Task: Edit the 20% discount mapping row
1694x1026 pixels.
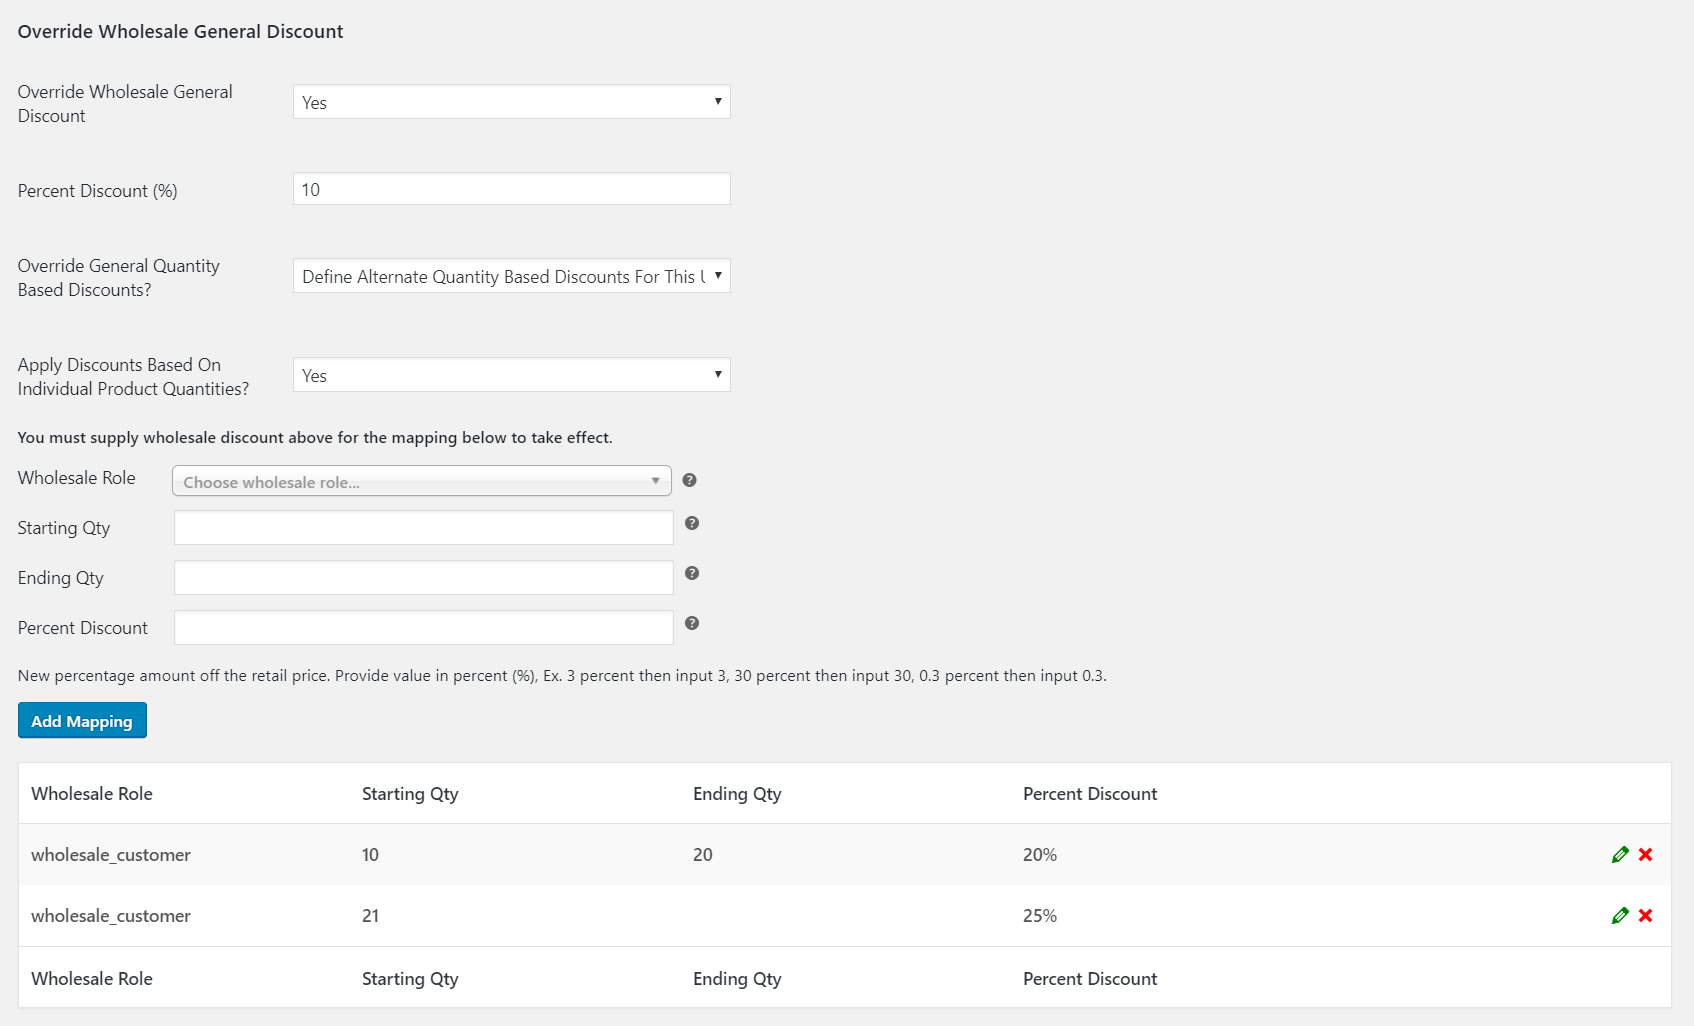Action: 1620,854
